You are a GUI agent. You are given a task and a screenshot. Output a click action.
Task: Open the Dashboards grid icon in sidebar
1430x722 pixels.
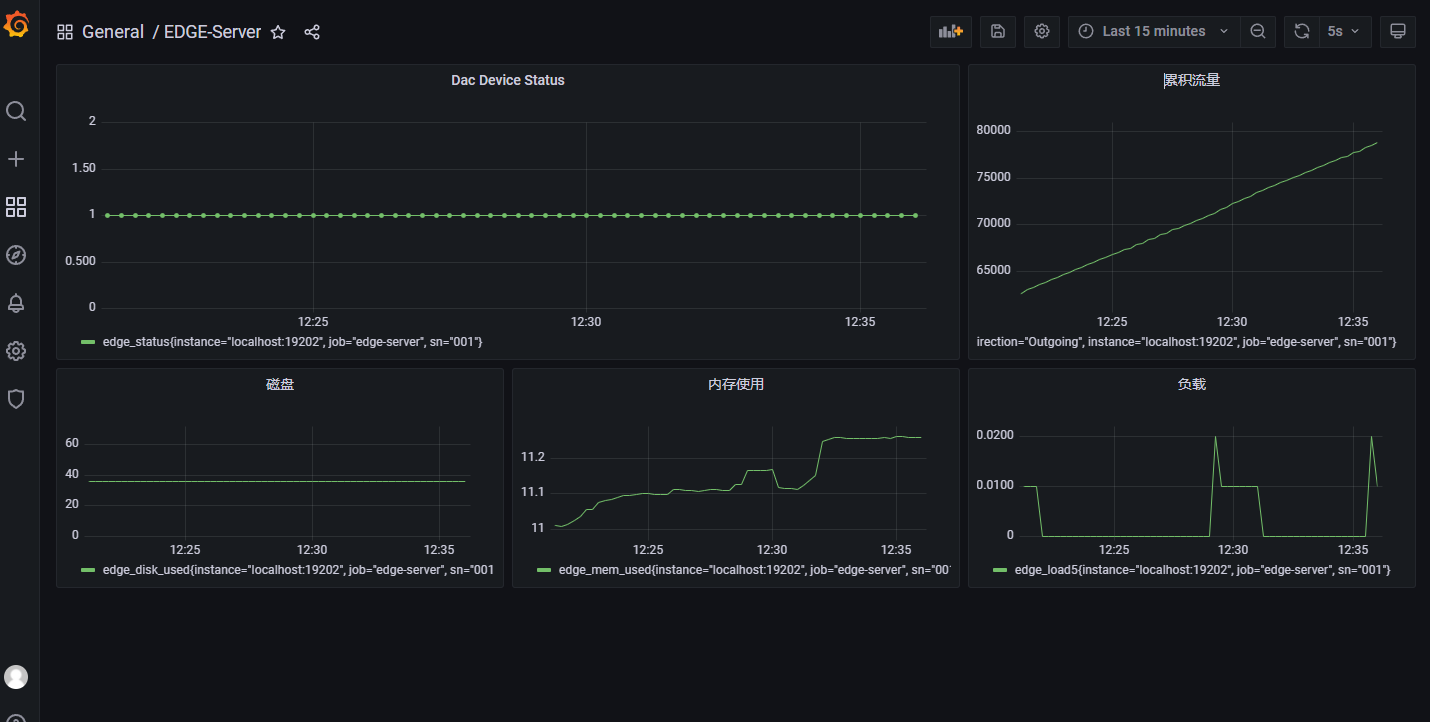(16, 207)
